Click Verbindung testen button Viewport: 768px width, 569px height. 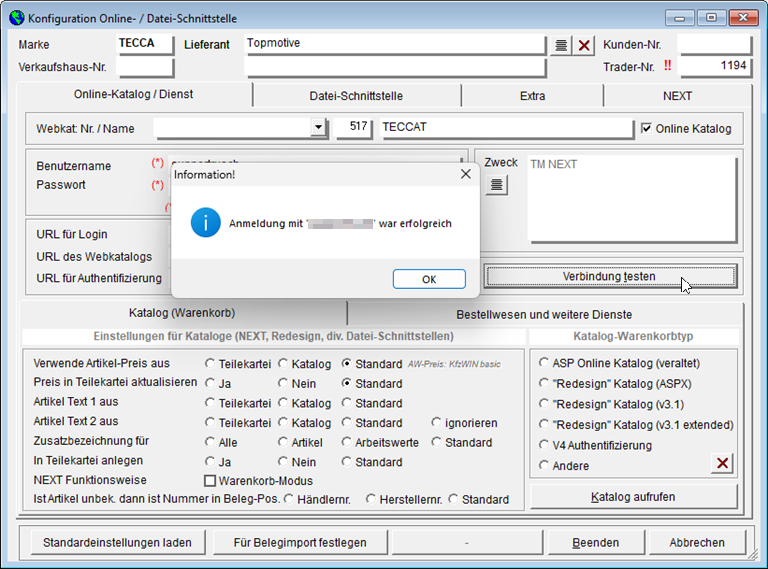[610, 276]
